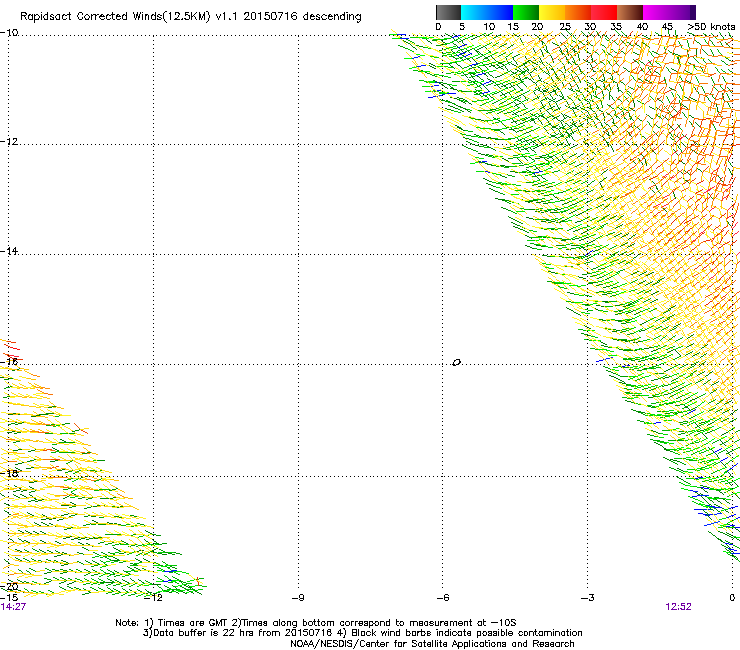Select the cyan-blue 5-15 knots legend band
This screenshot has height=650, width=740.
[487, 12]
